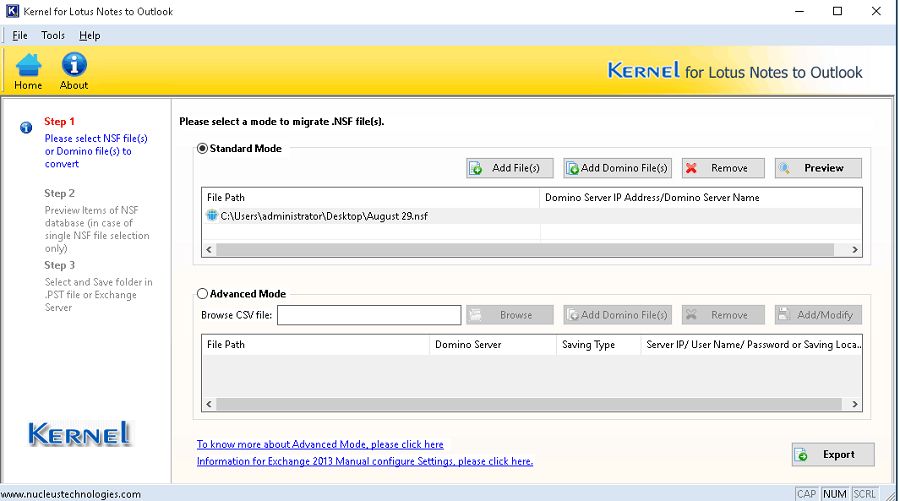The width and height of the screenshot is (900, 501).
Task: Open the File menu
Action: pos(20,35)
